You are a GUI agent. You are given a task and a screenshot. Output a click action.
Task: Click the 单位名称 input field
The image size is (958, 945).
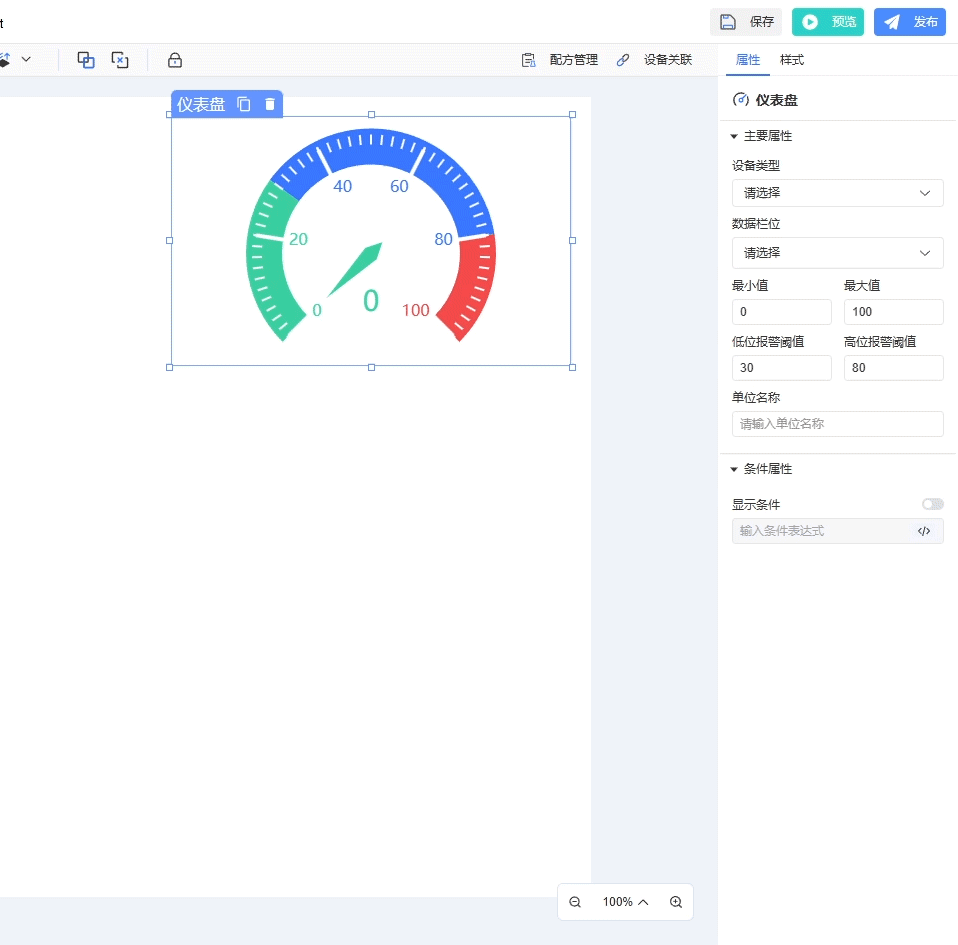[837, 424]
